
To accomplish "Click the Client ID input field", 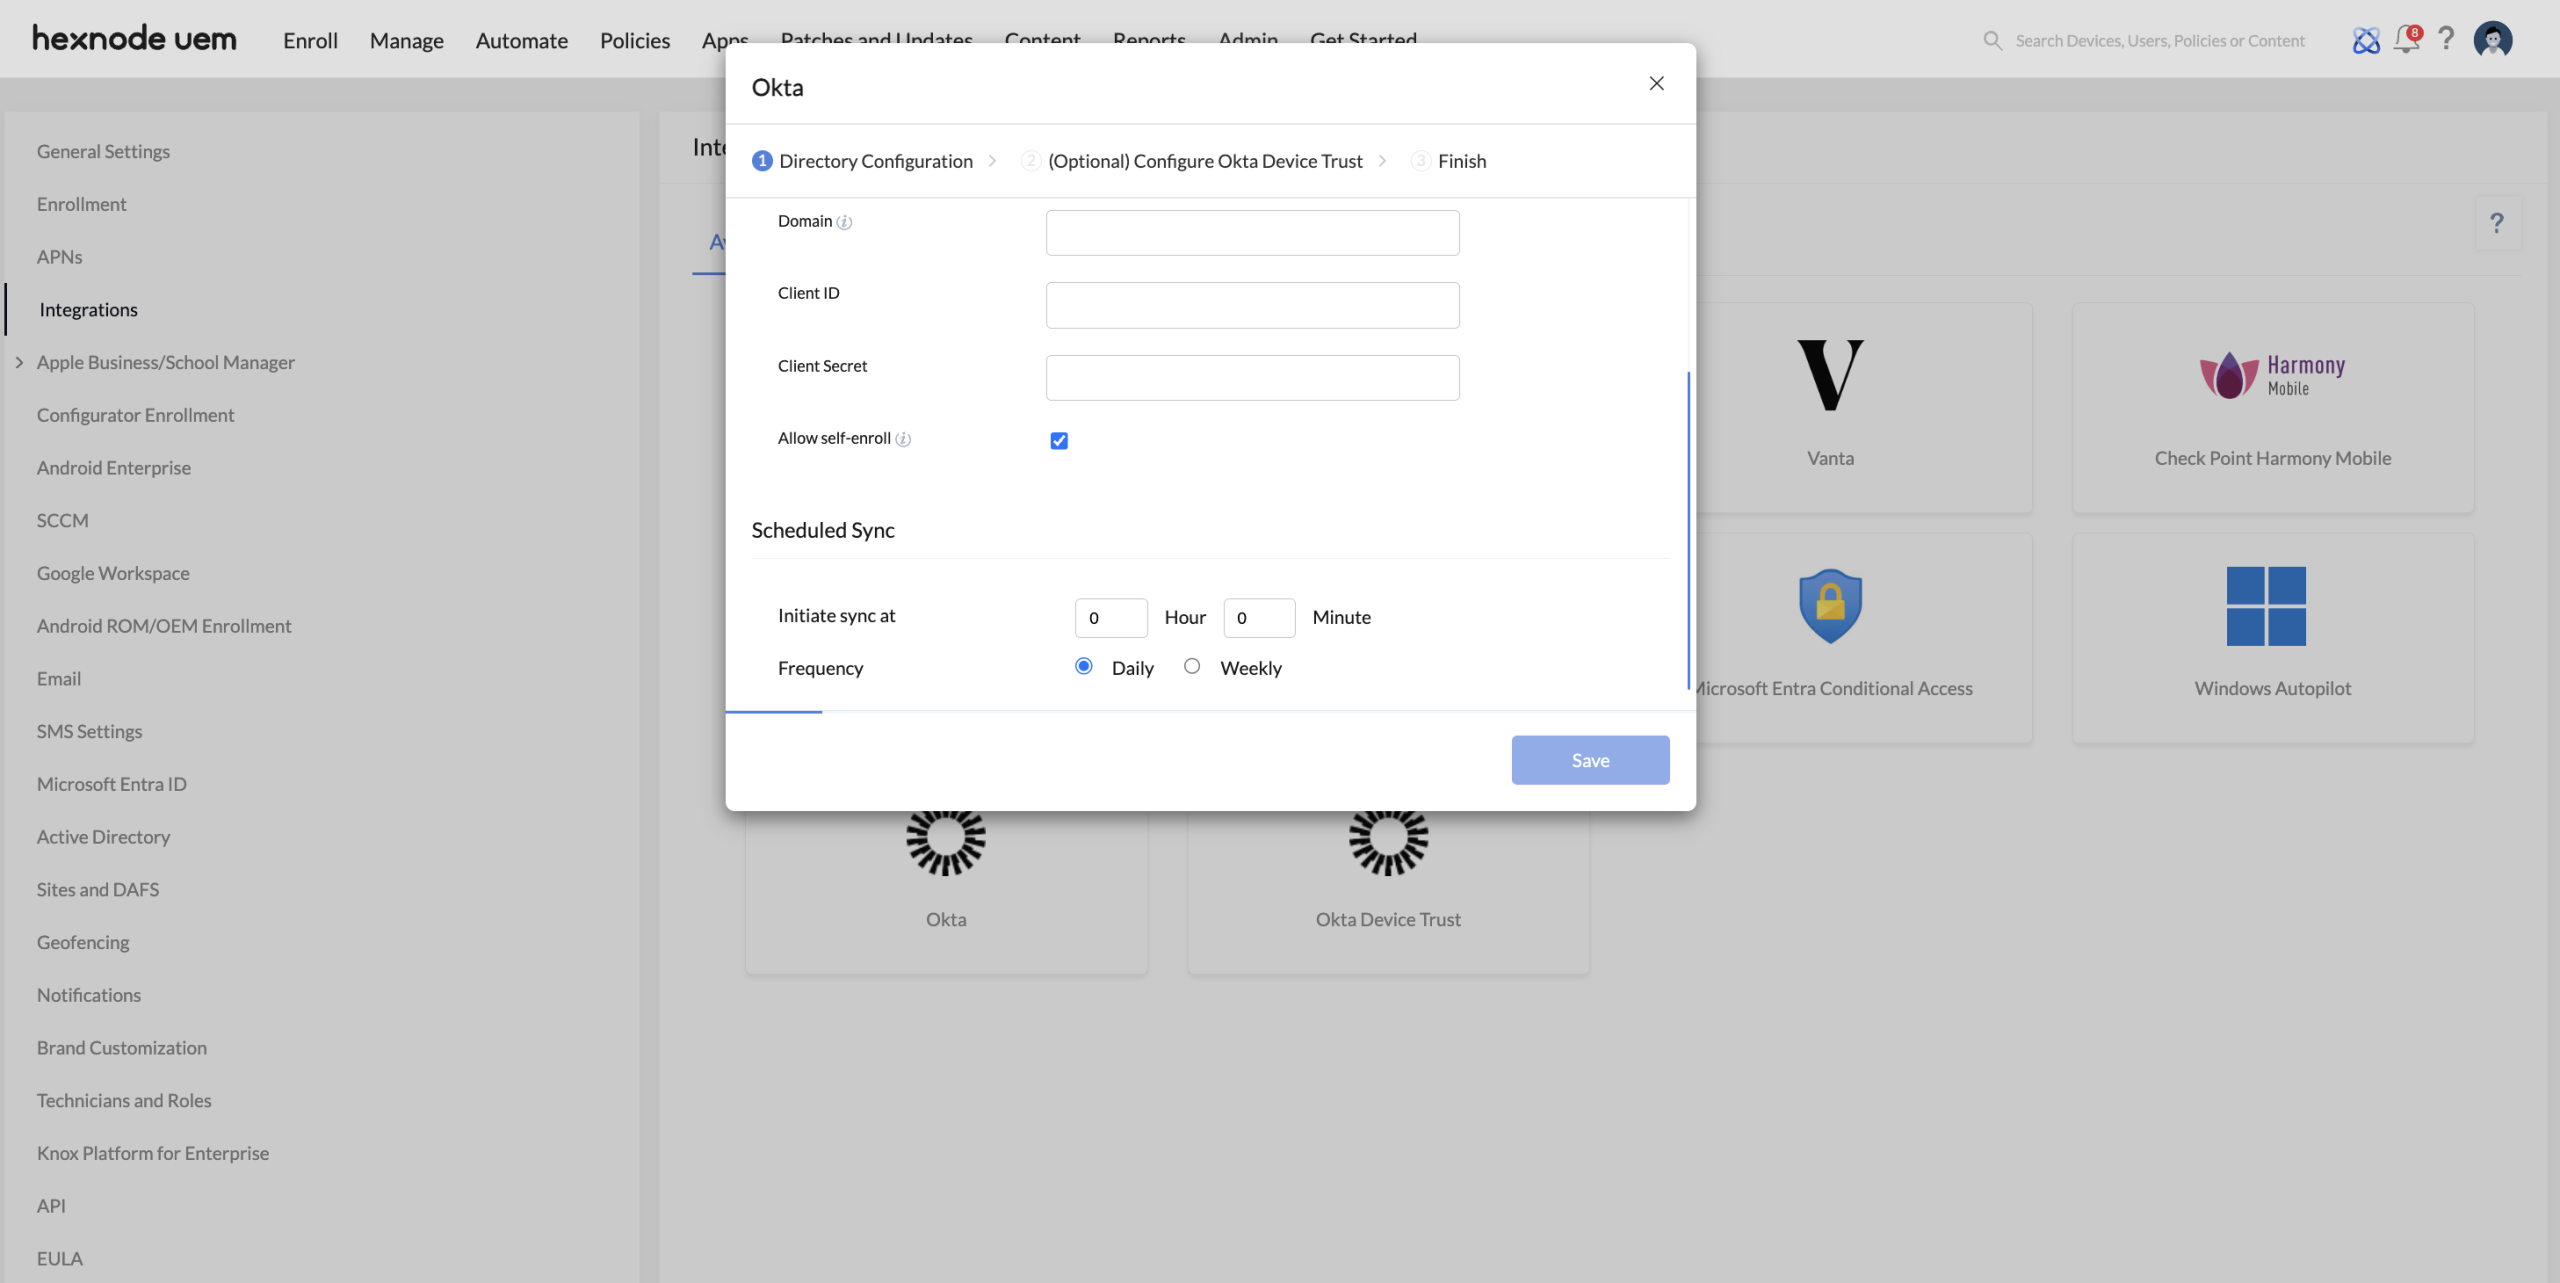I will point(1252,305).
